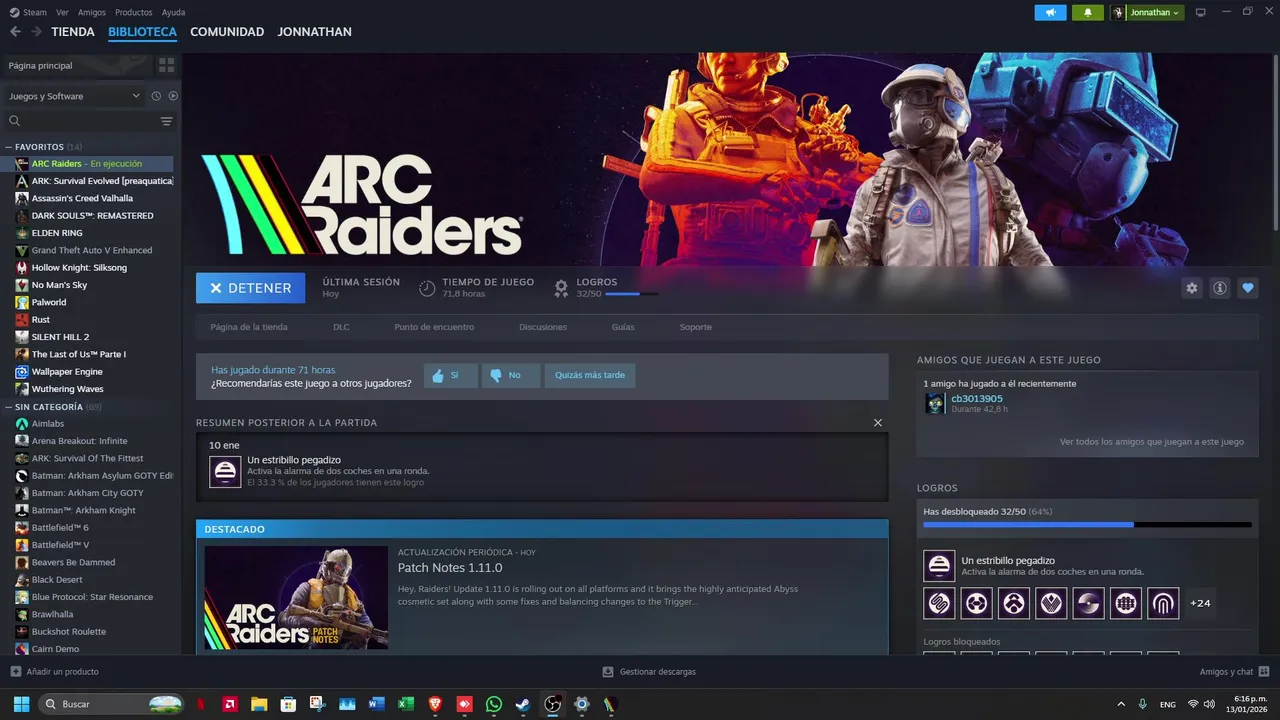This screenshot has width=1280, height=720.
Task: Click the recent activity clock filter icon
Action: coord(156,96)
